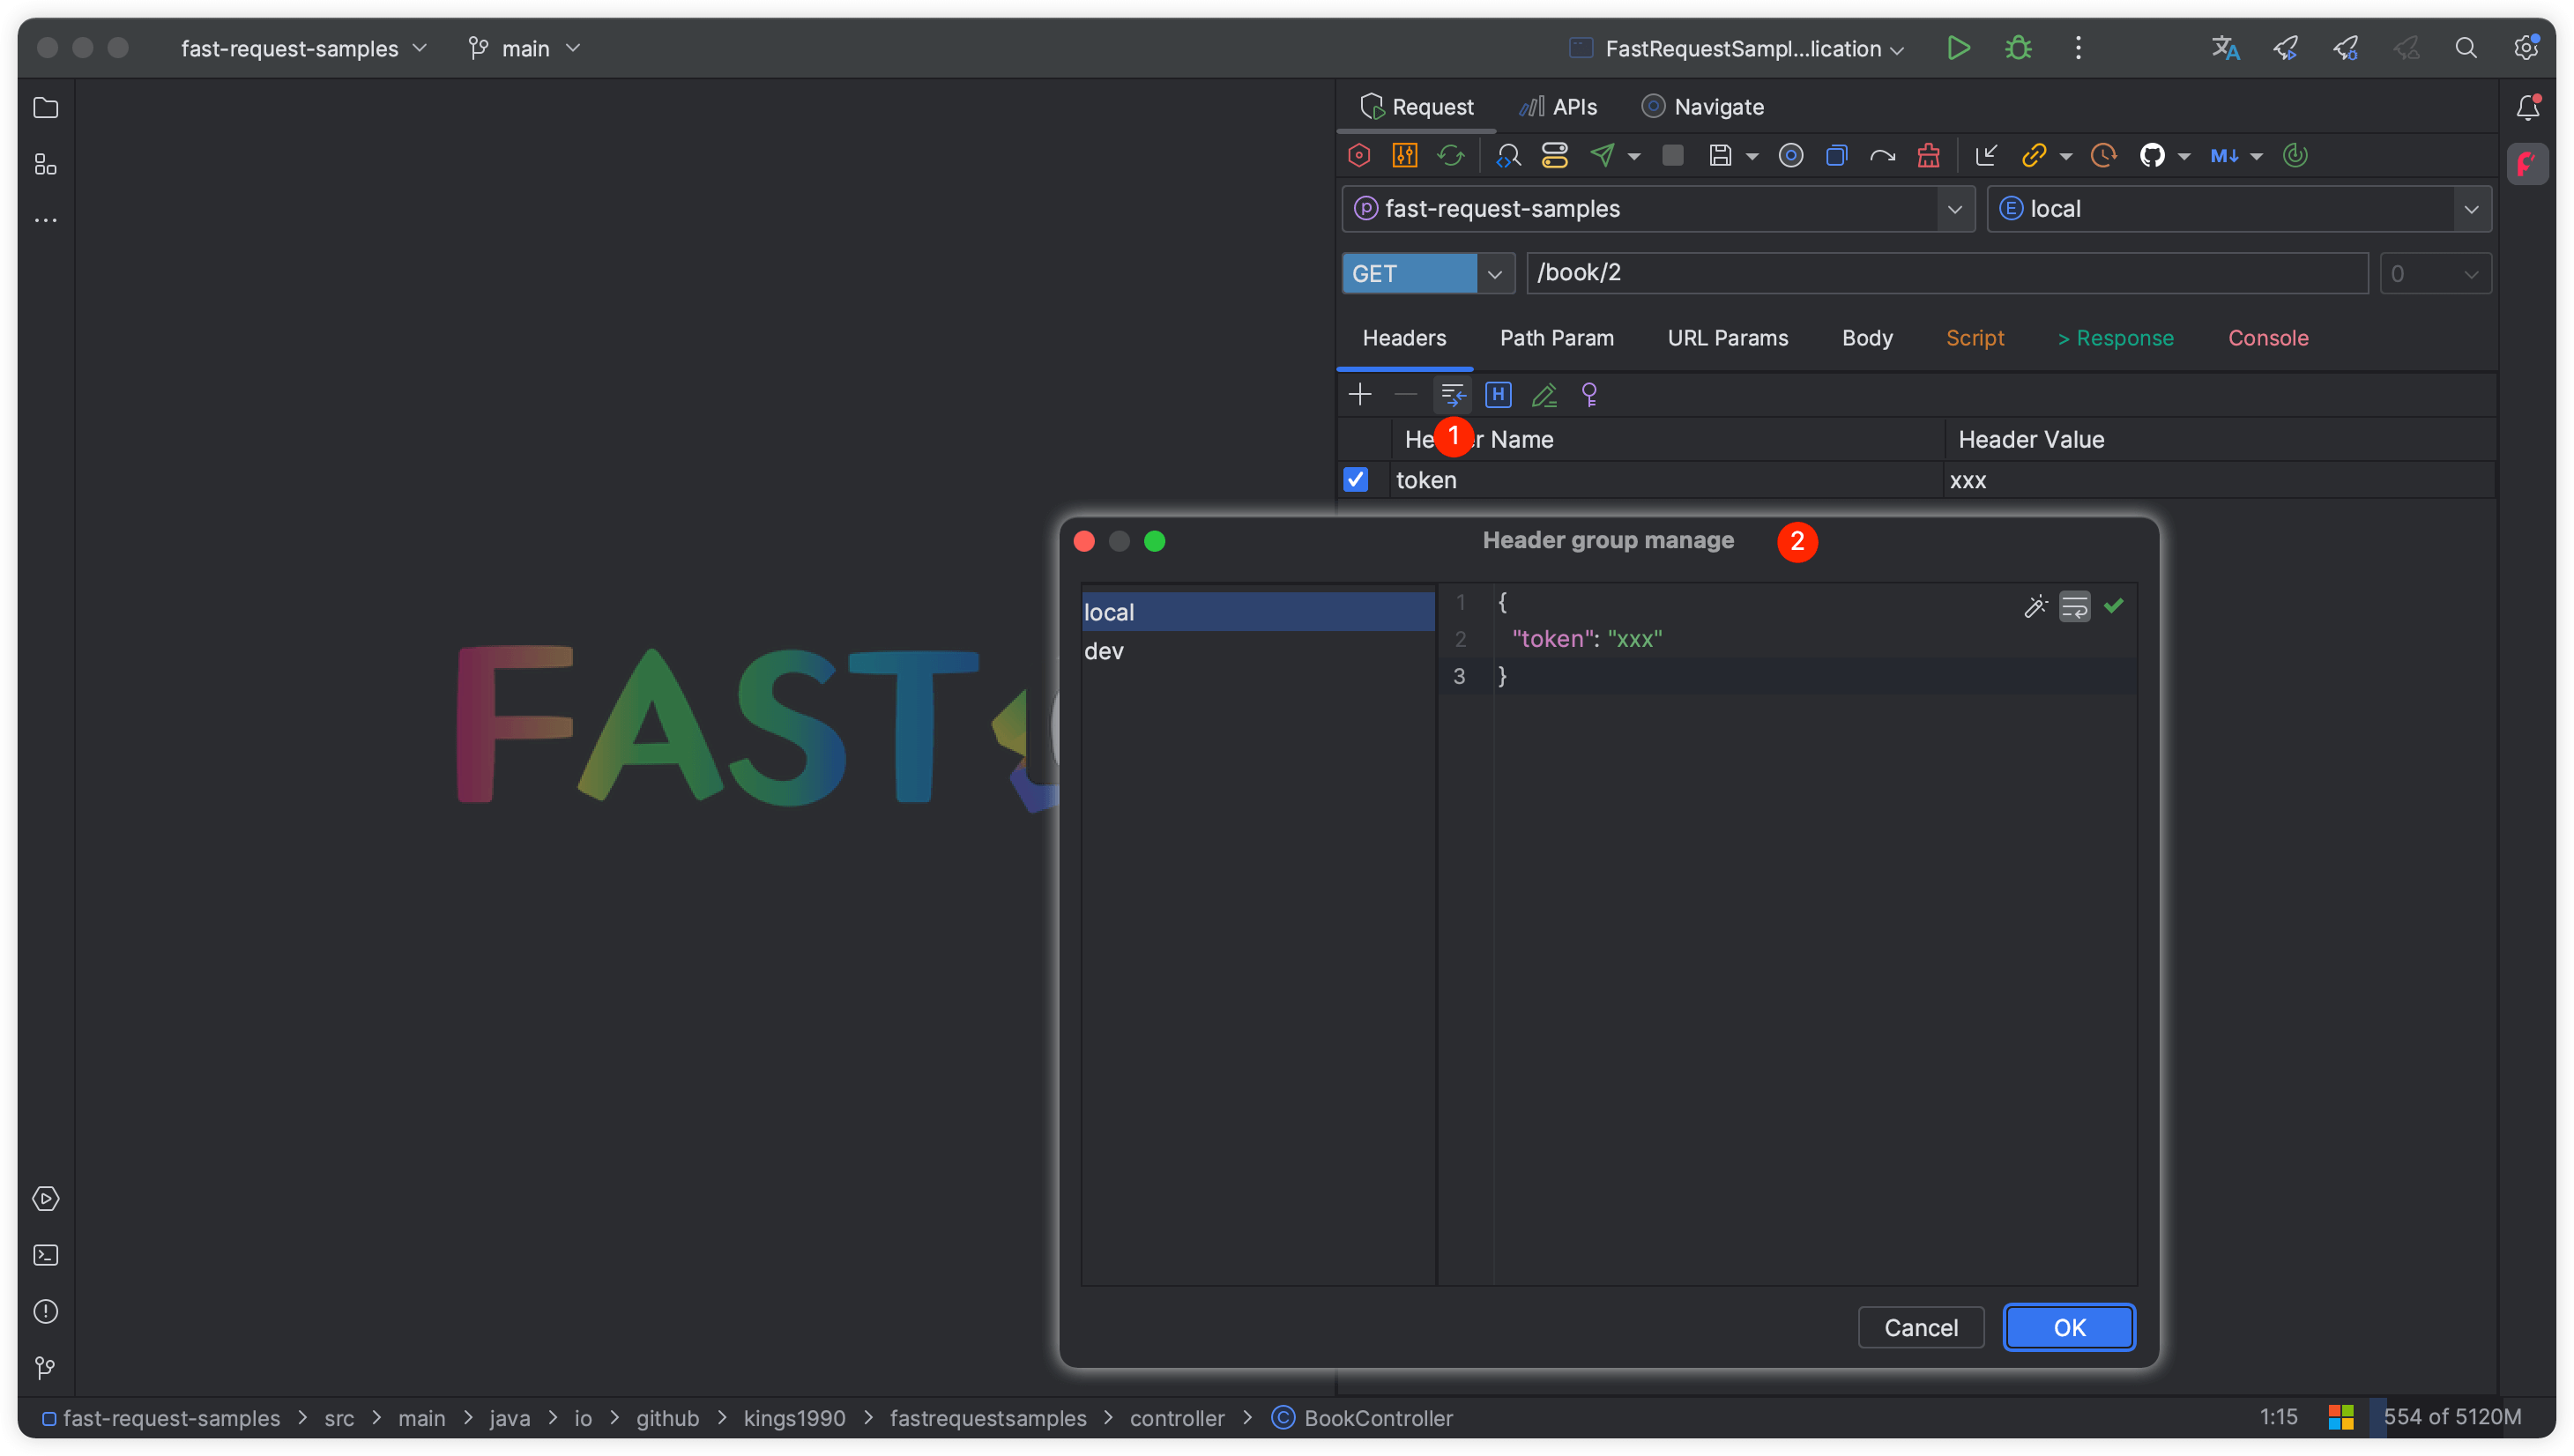Click the purple key icon in headers toolbar

click(x=1589, y=395)
